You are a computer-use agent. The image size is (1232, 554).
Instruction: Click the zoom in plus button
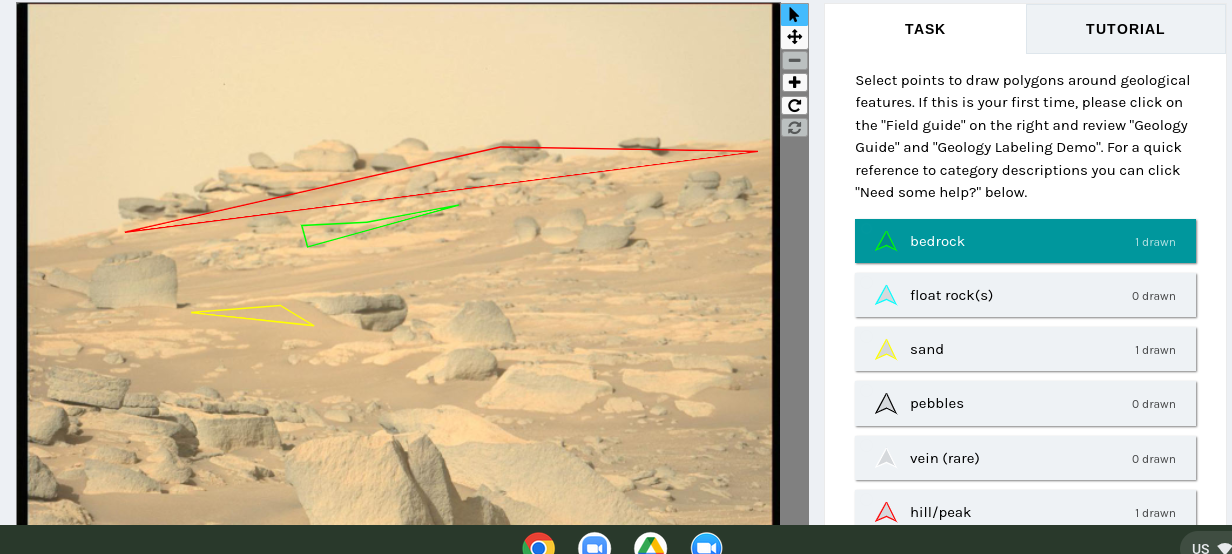point(794,82)
